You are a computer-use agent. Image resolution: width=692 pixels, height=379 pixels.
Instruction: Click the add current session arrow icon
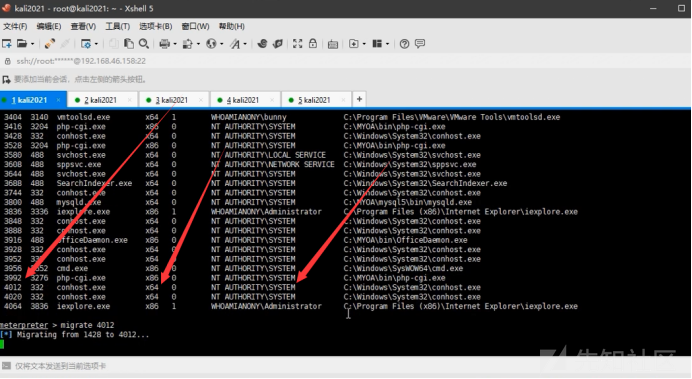click(6, 80)
